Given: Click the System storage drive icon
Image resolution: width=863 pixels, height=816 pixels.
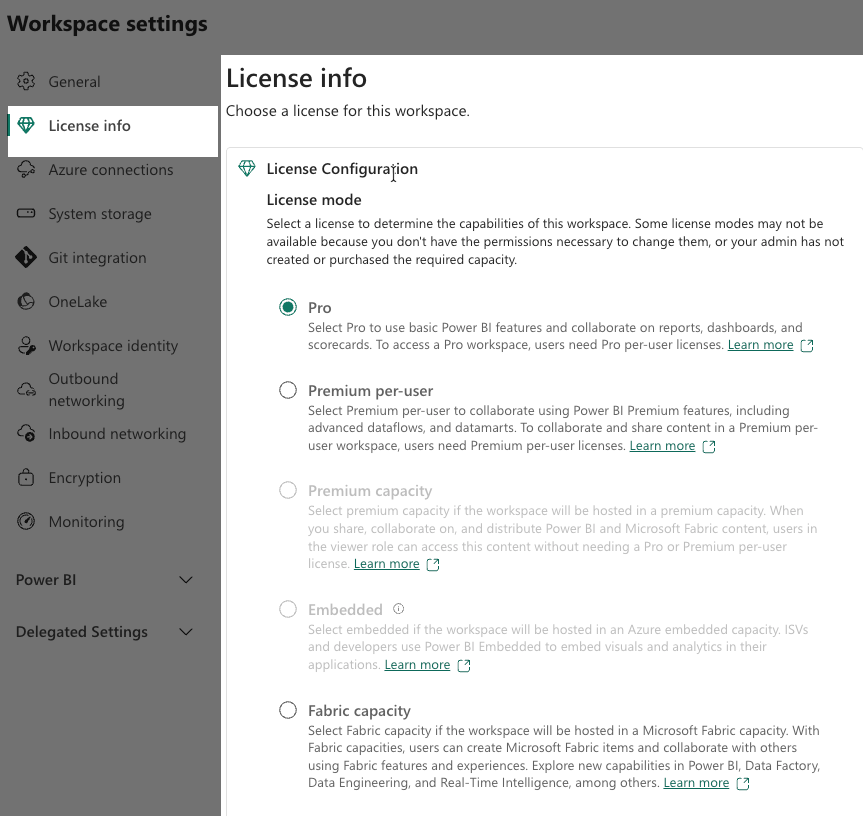Looking at the screenshot, I should click(26, 213).
